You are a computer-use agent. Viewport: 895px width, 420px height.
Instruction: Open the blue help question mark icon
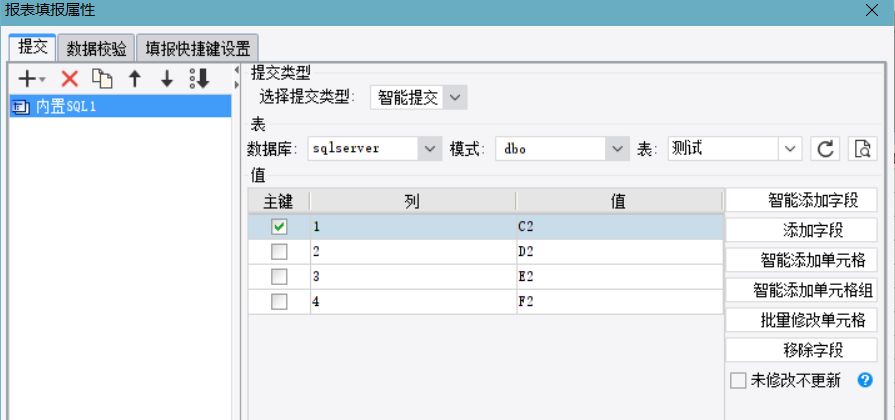866,380
